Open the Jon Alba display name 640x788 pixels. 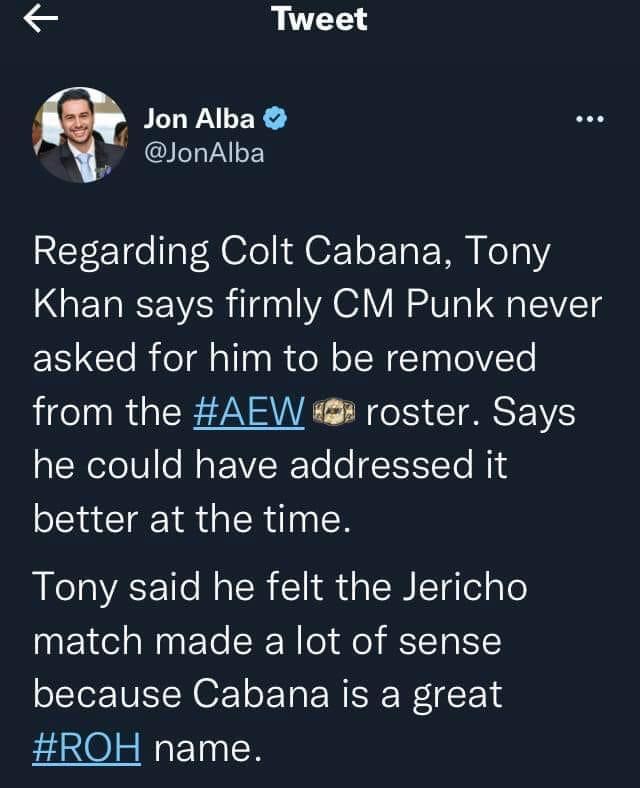[x=199, y=120]
